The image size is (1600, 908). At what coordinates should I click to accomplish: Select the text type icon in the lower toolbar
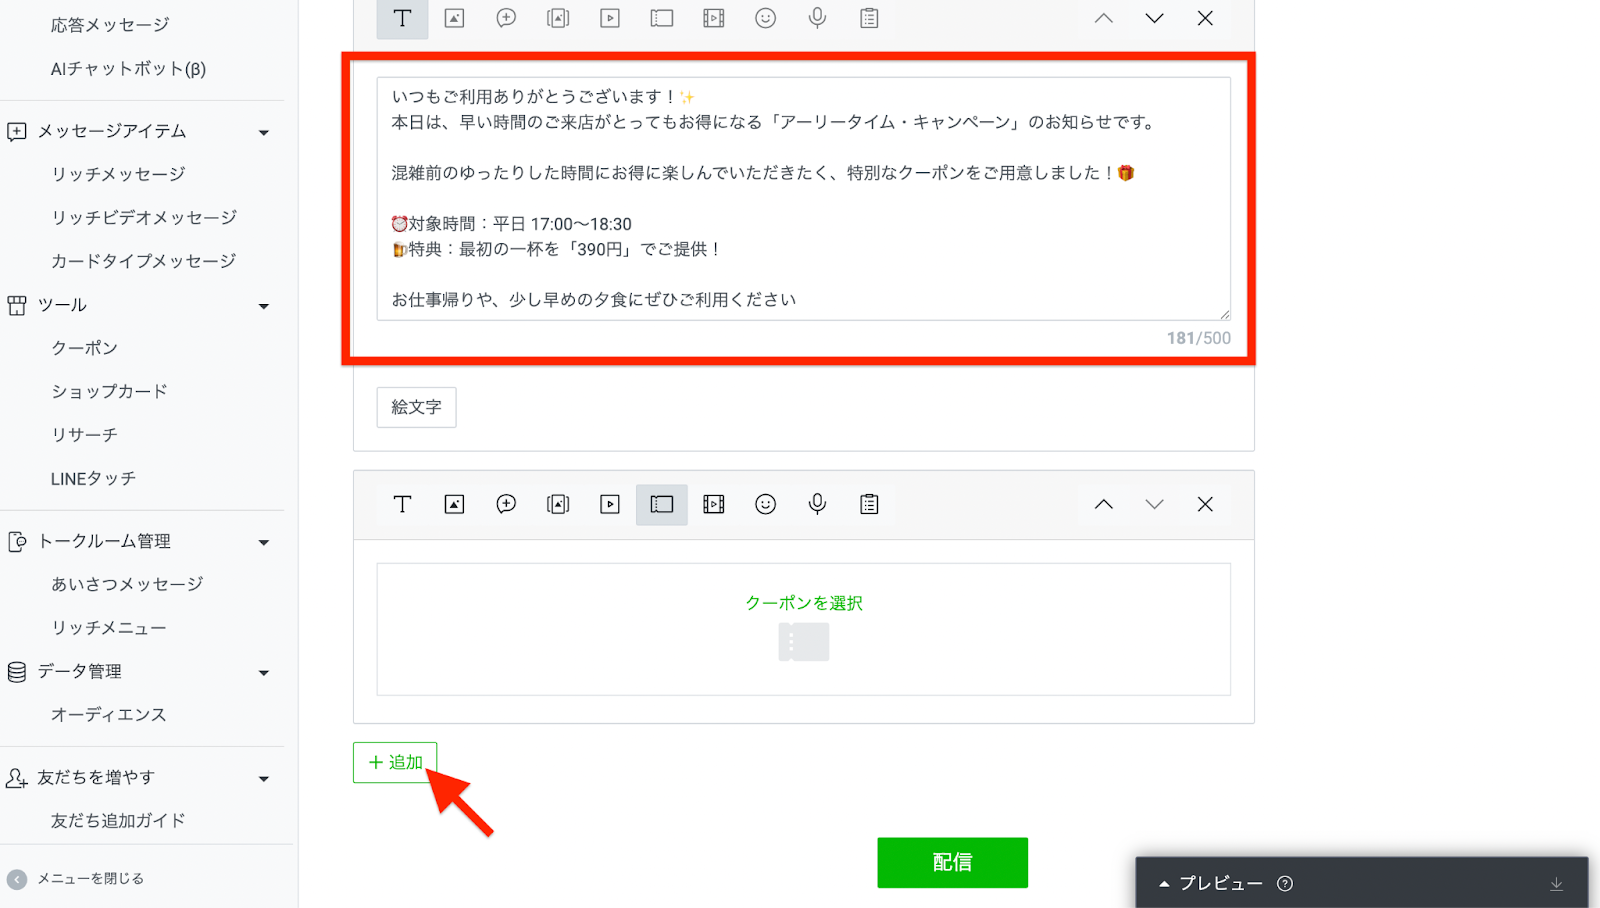click(x=402, y=504)
